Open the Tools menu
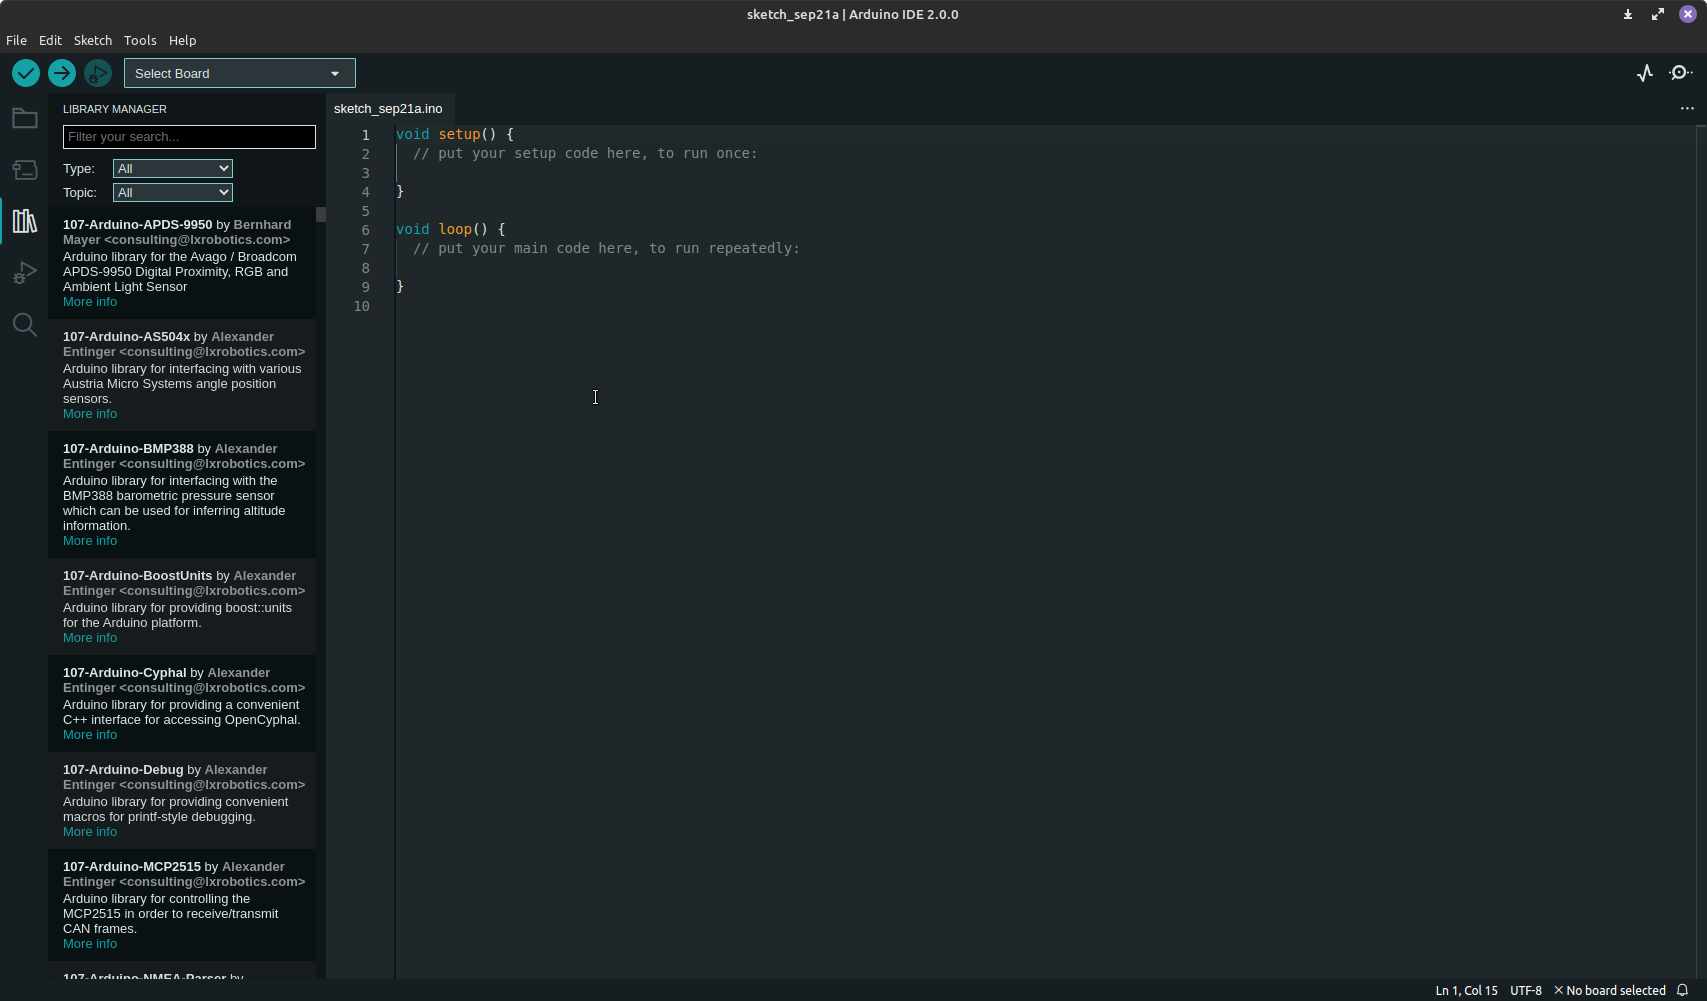The height and width of the screenshot is (1001, 1707). click(140, 40)
